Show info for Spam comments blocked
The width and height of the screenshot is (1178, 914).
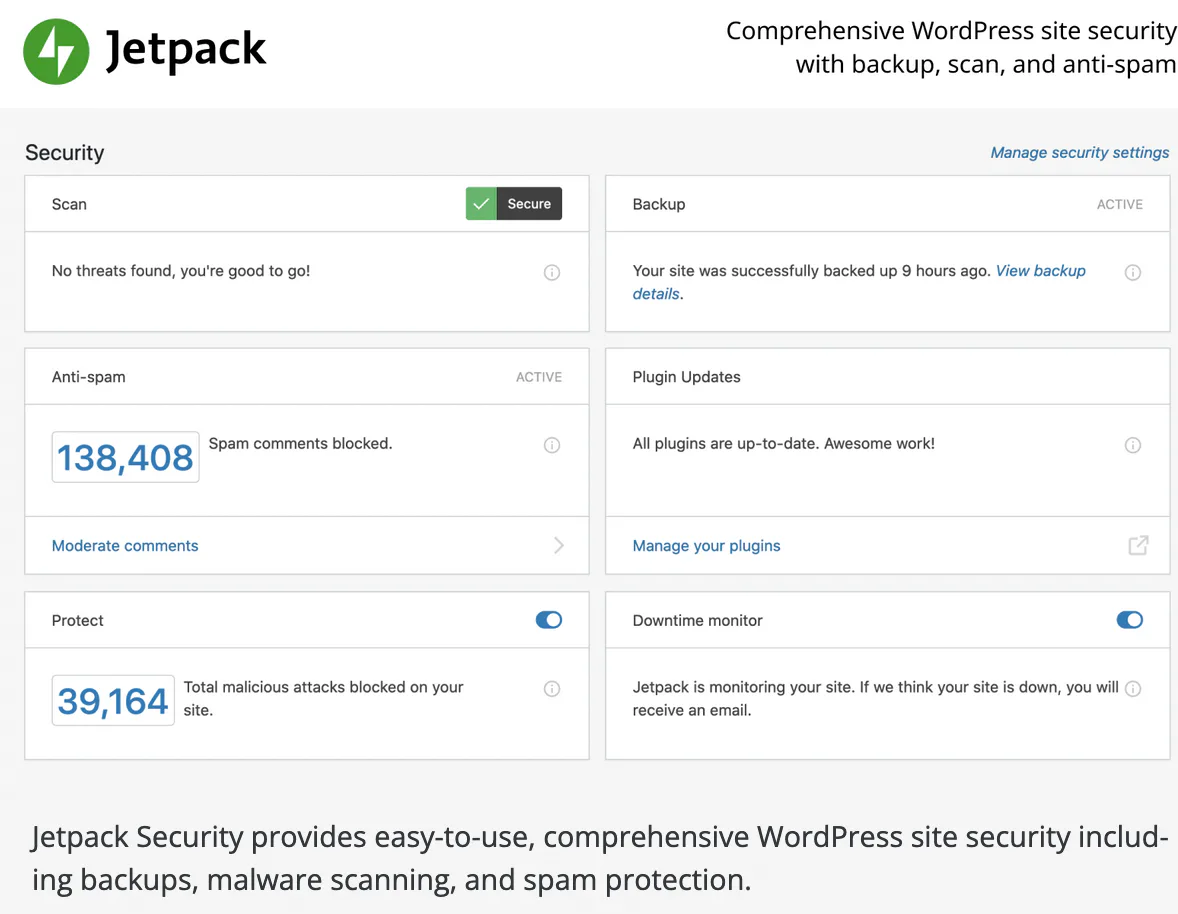tap(551, 445)
